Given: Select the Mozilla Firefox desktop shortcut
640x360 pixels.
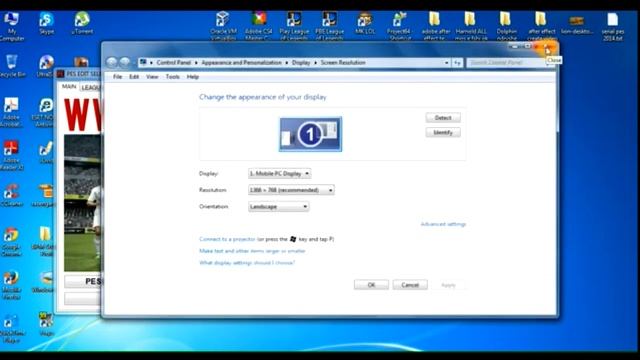Looking at the screenshot, I should click(x=11, y=285).
